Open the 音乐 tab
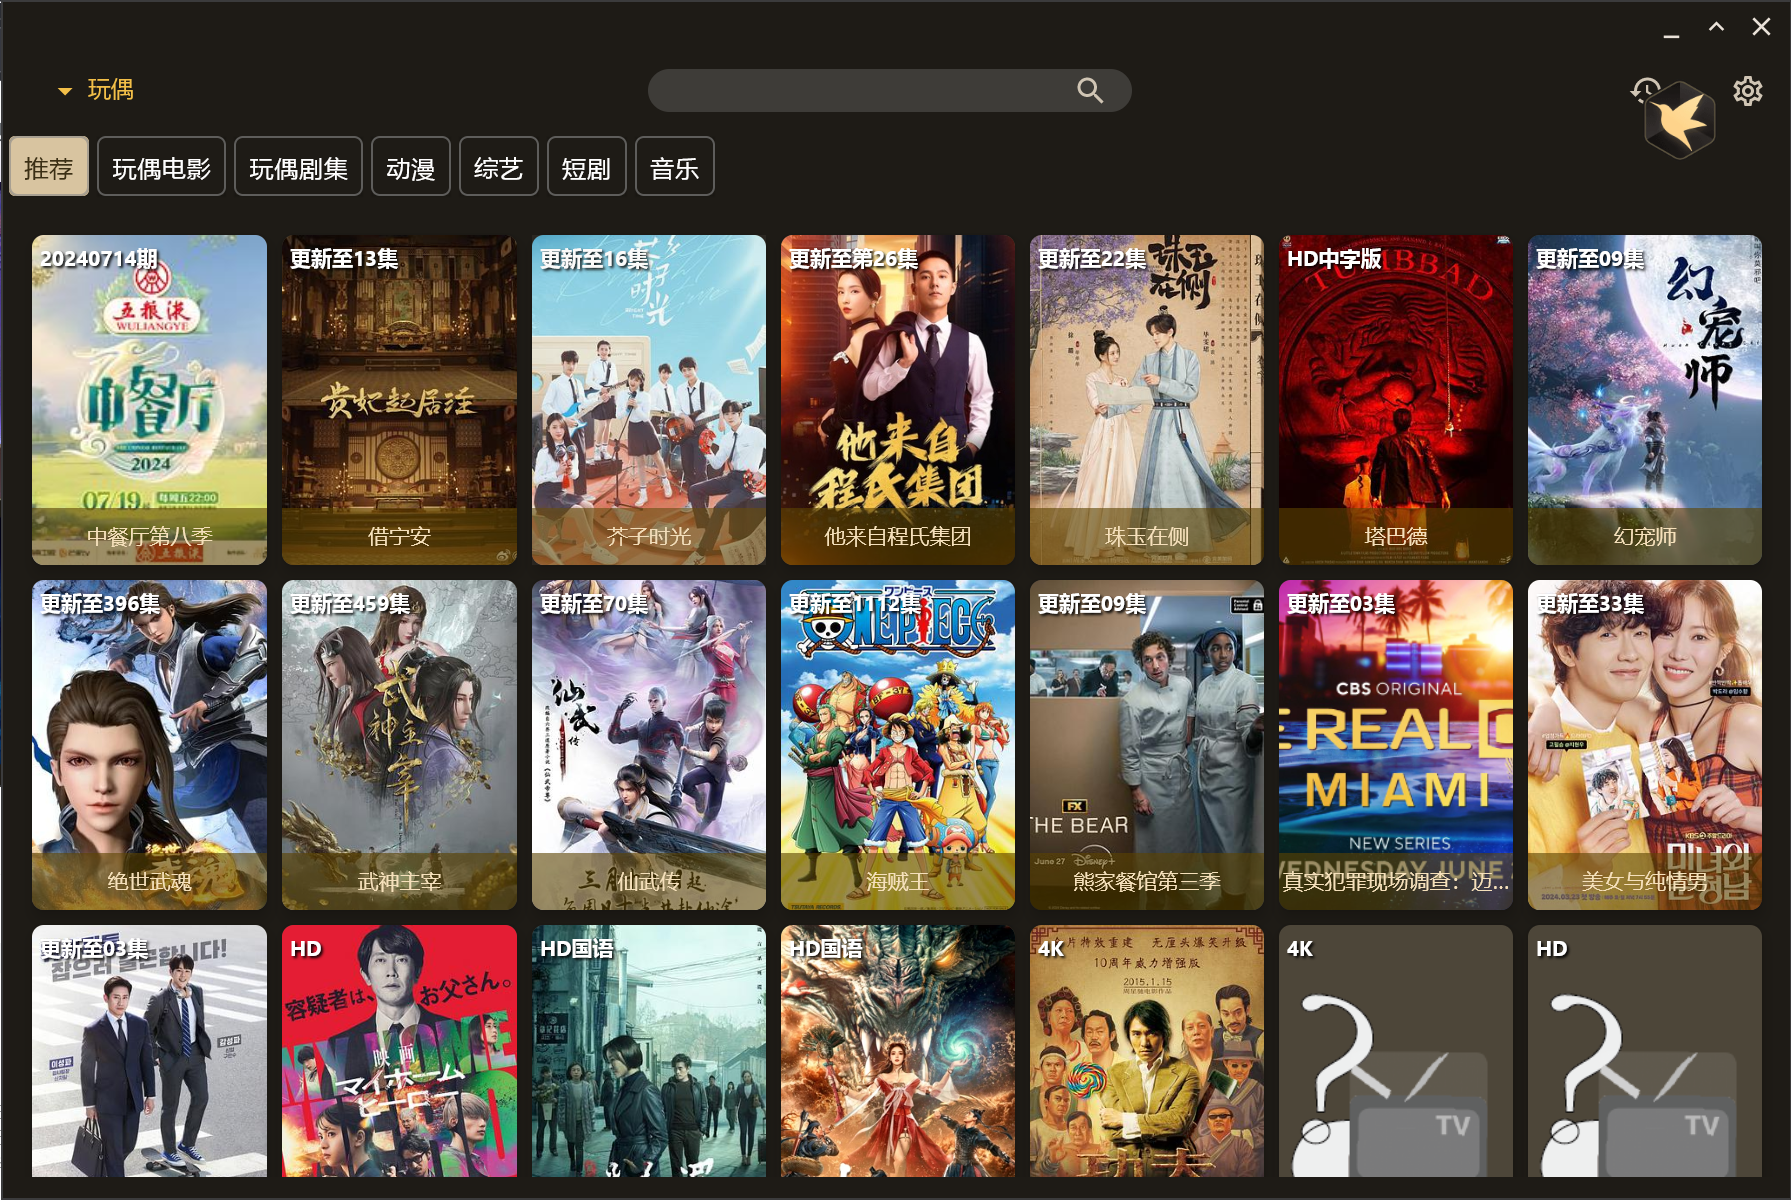The width and height of the screenshot is (1791, 1200). pyautogui.click(x=674, y=167)
